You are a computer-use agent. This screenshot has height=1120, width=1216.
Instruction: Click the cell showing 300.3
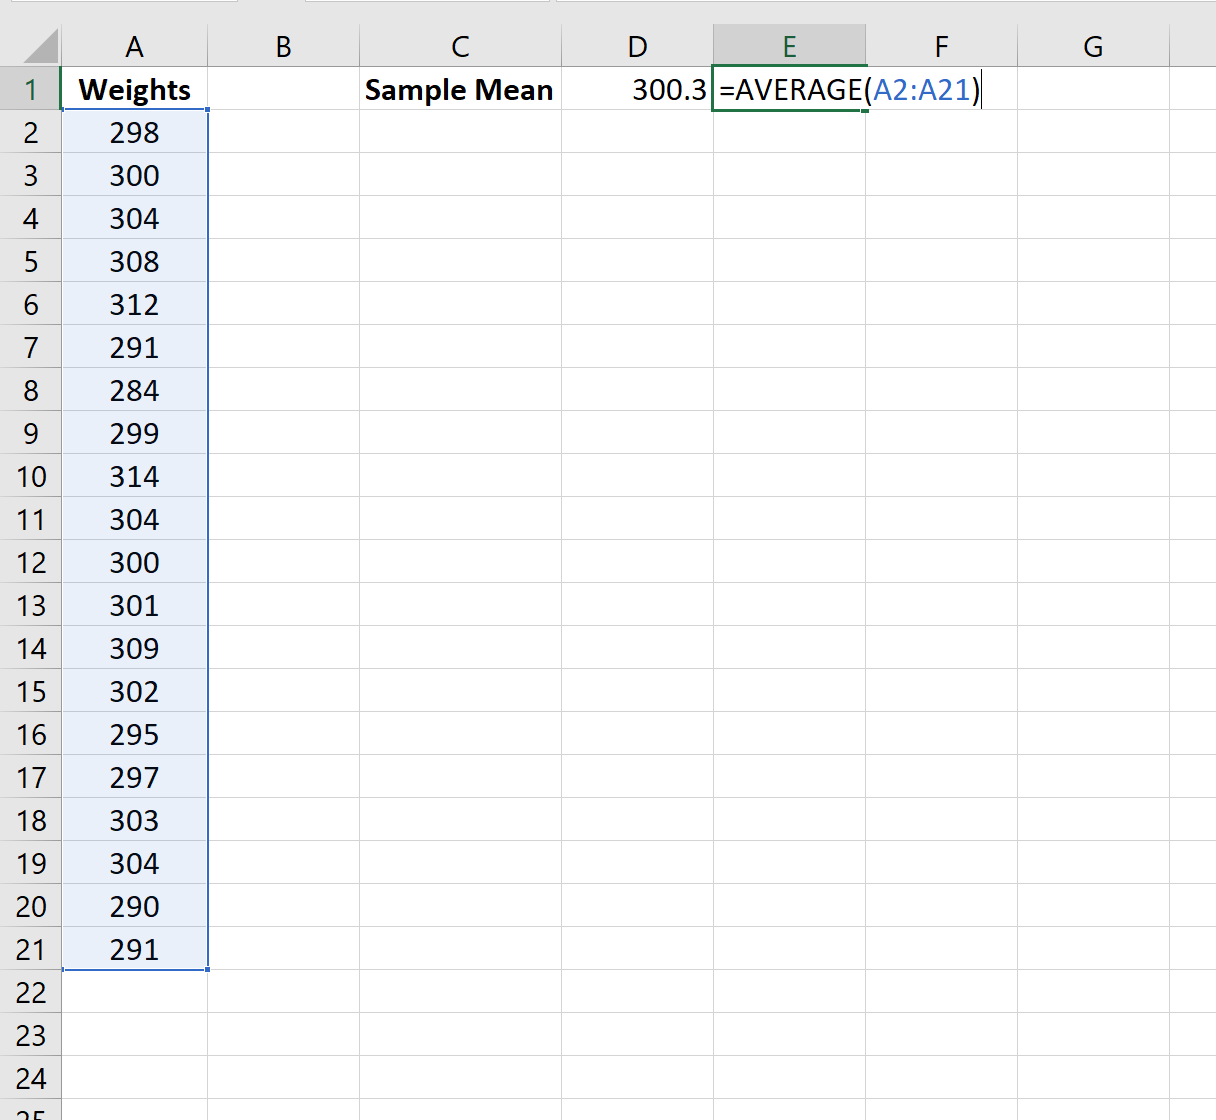[x=637, y=89]
